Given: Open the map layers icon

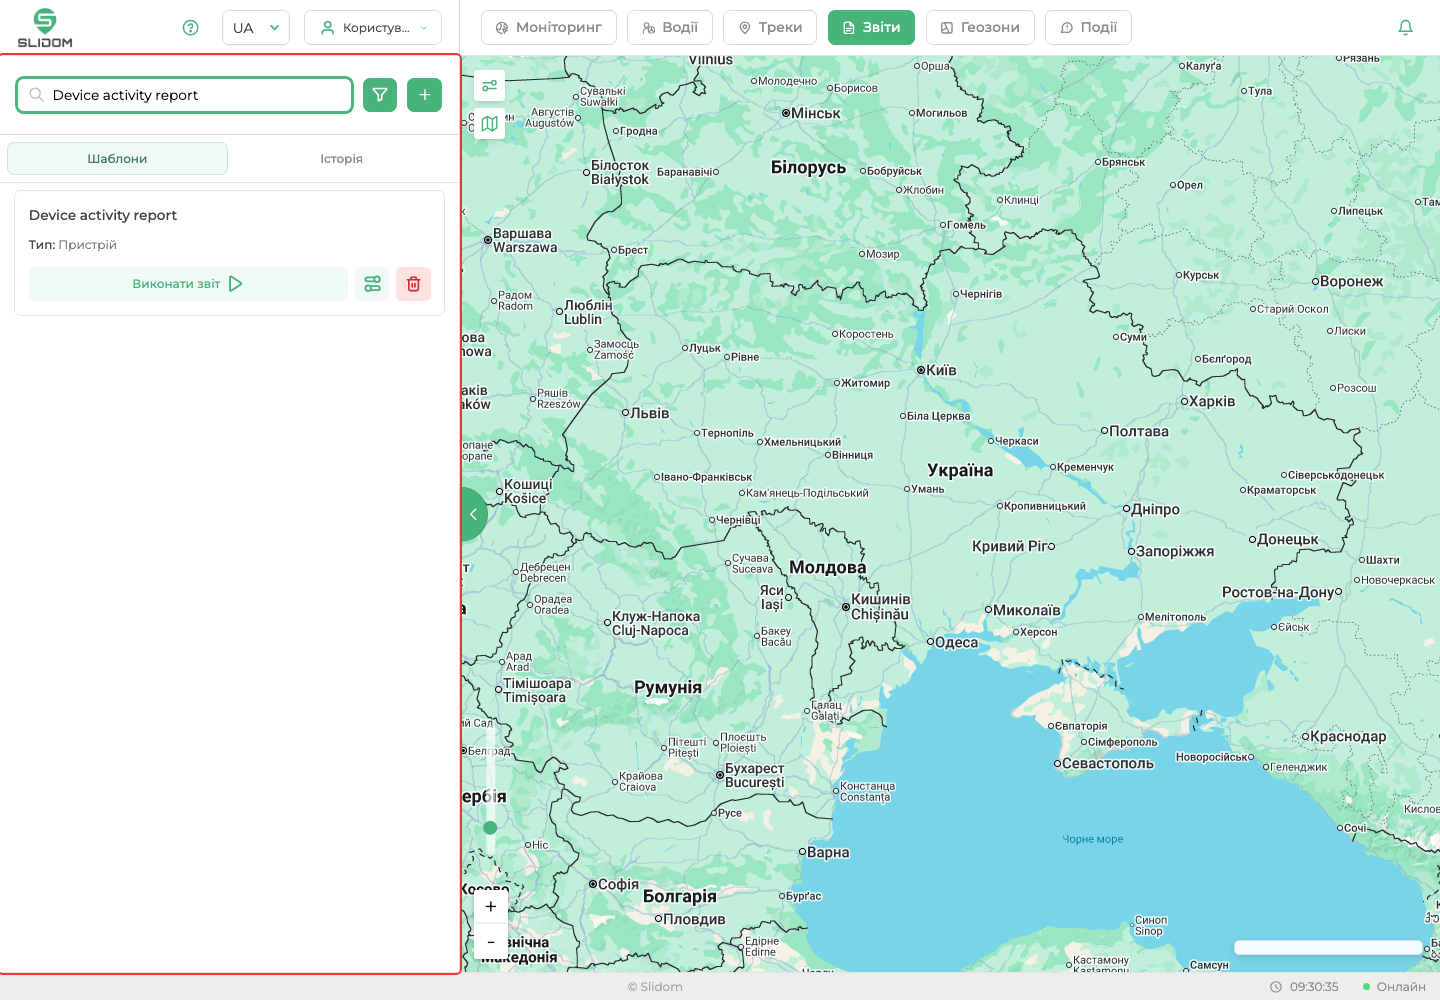Looking at the screenshot, I should (490, 124).
